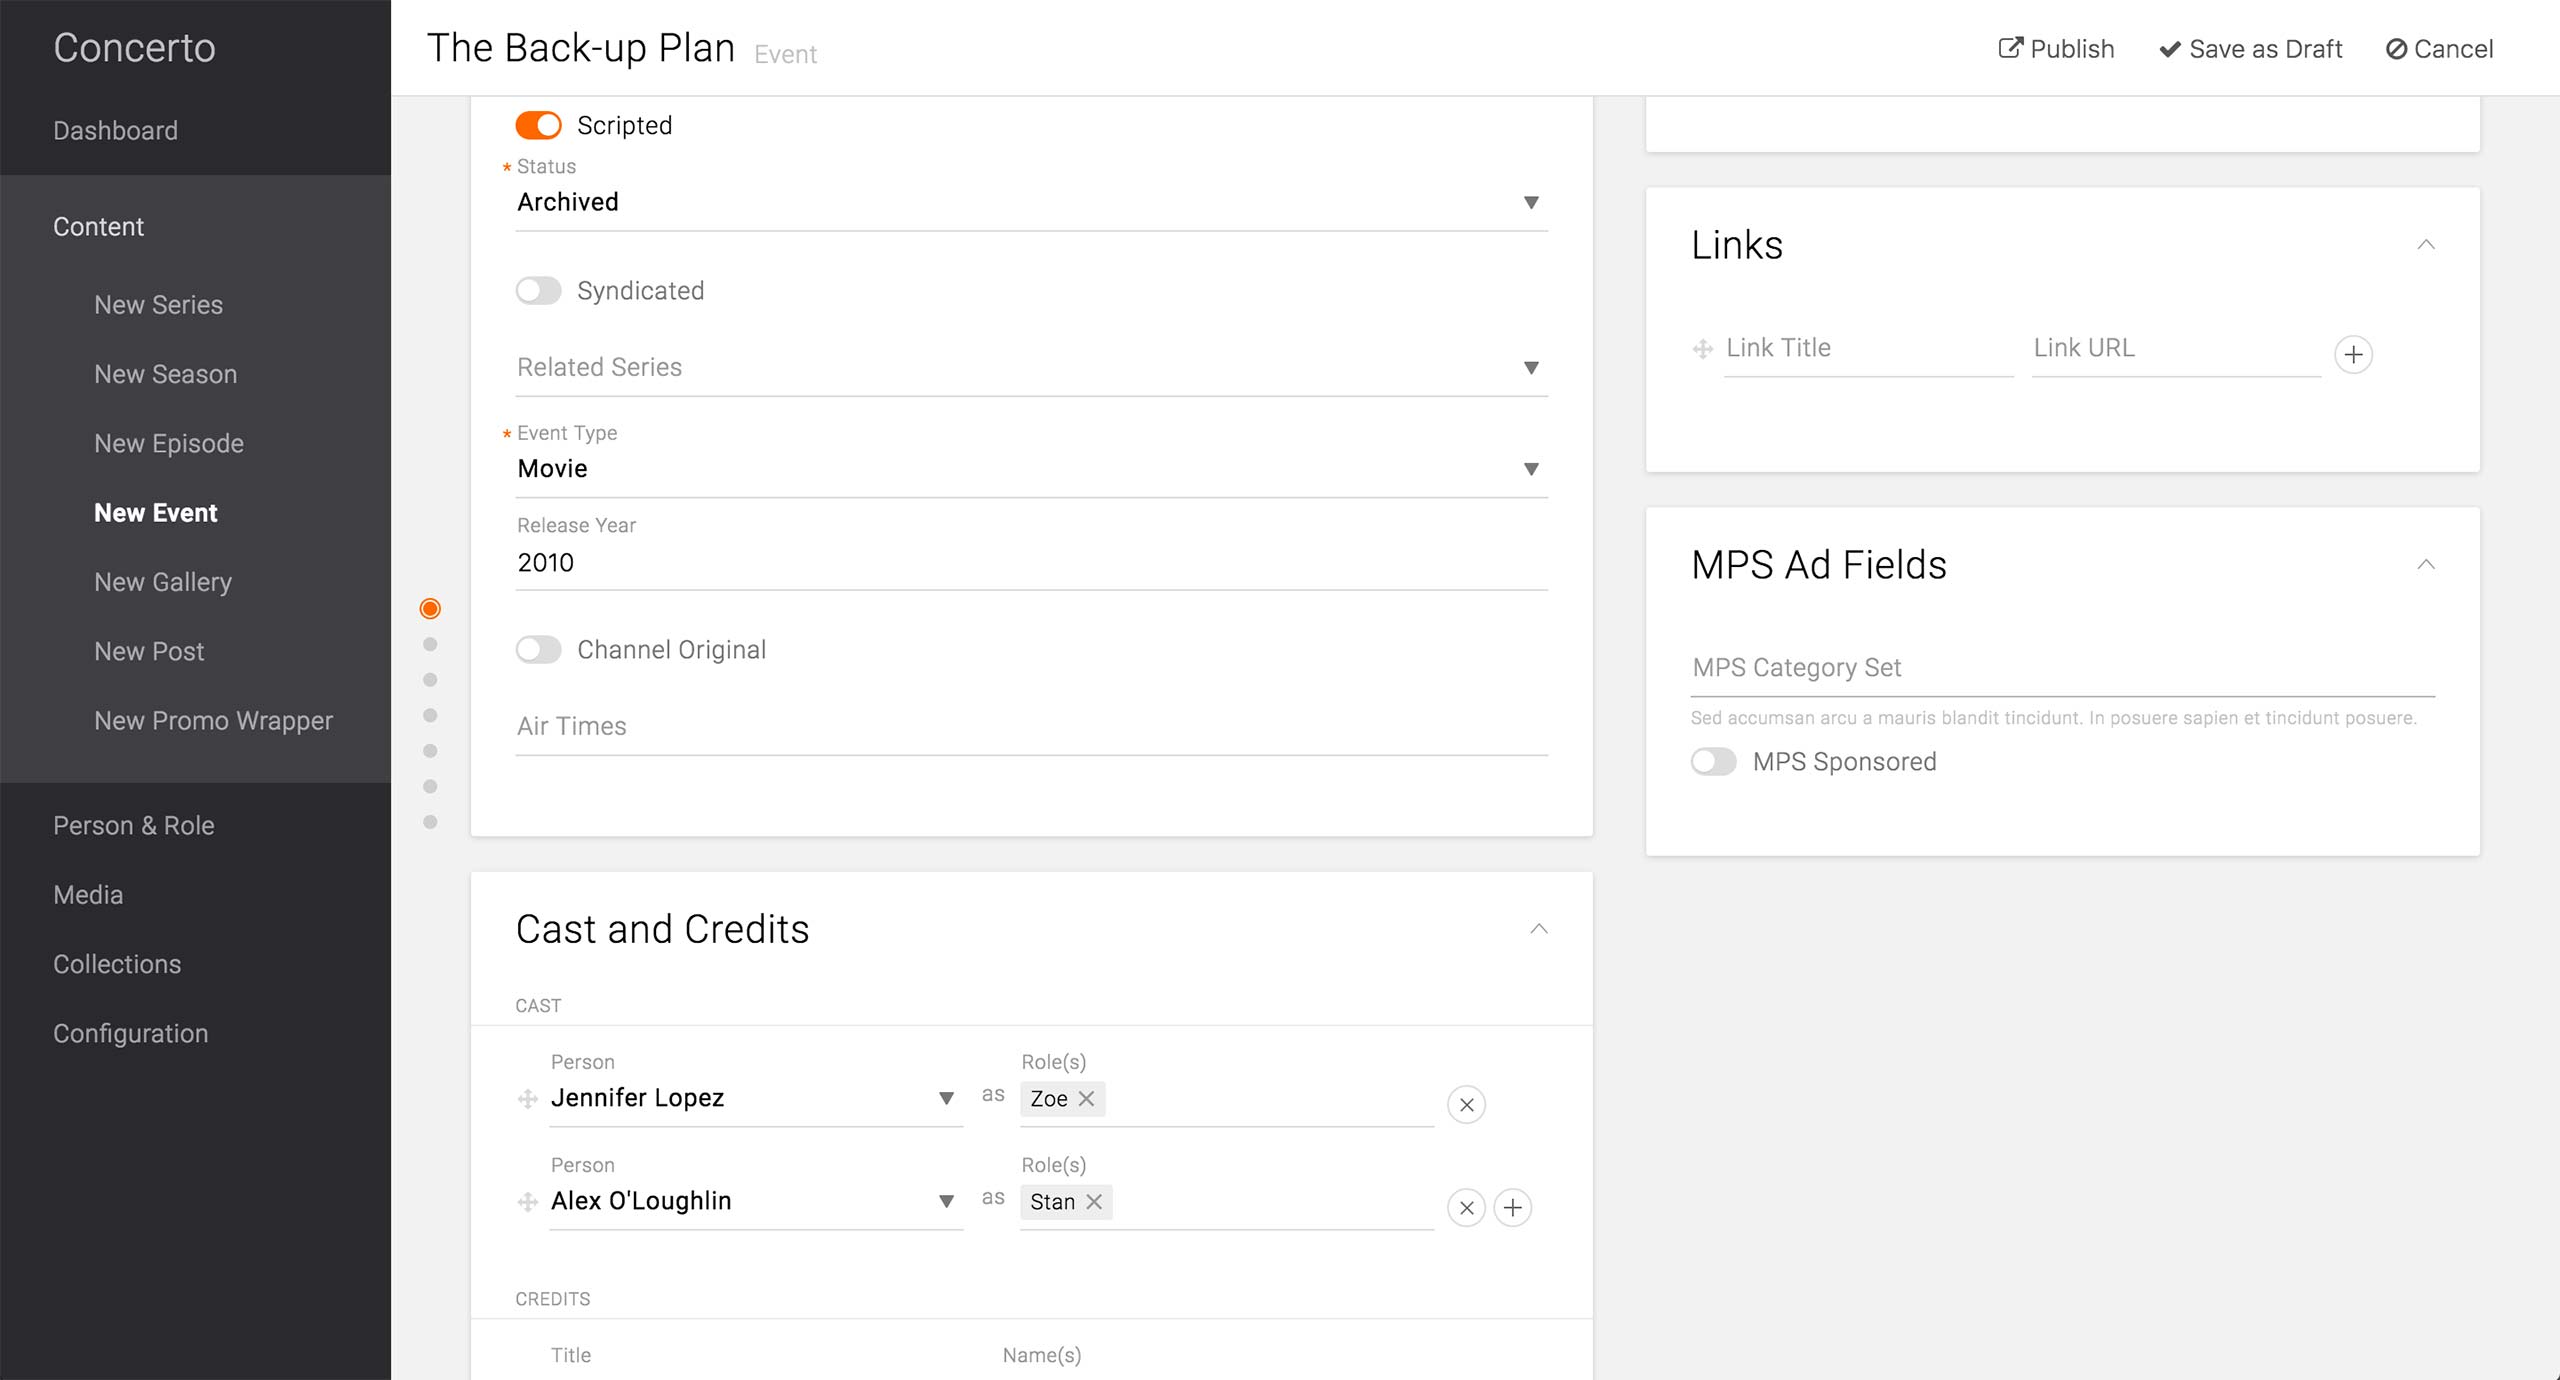Add a new link row with plus

pos(2353,354)
